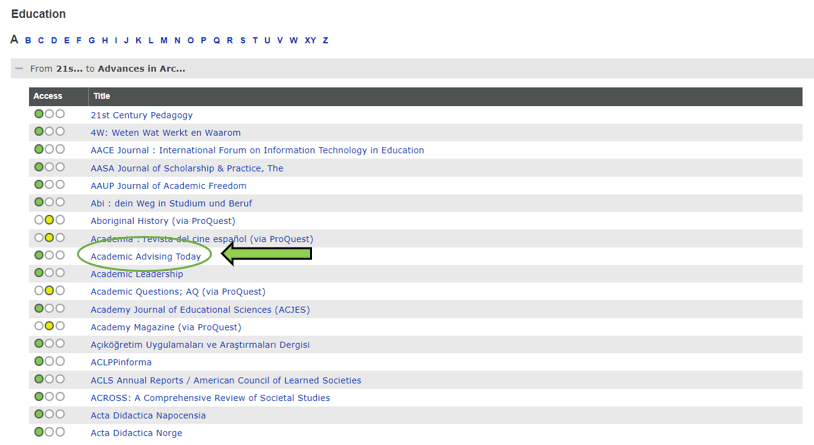Jump to letter L journals
This screenshot has width=814, height=445.
[x=151, y=41]
